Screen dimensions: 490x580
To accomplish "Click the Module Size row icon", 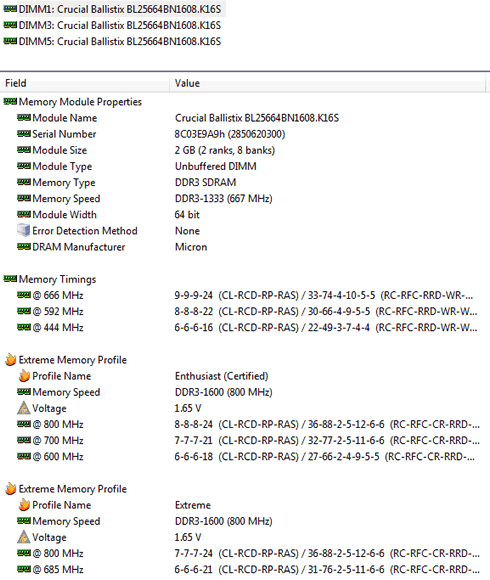I will point(24,149).
